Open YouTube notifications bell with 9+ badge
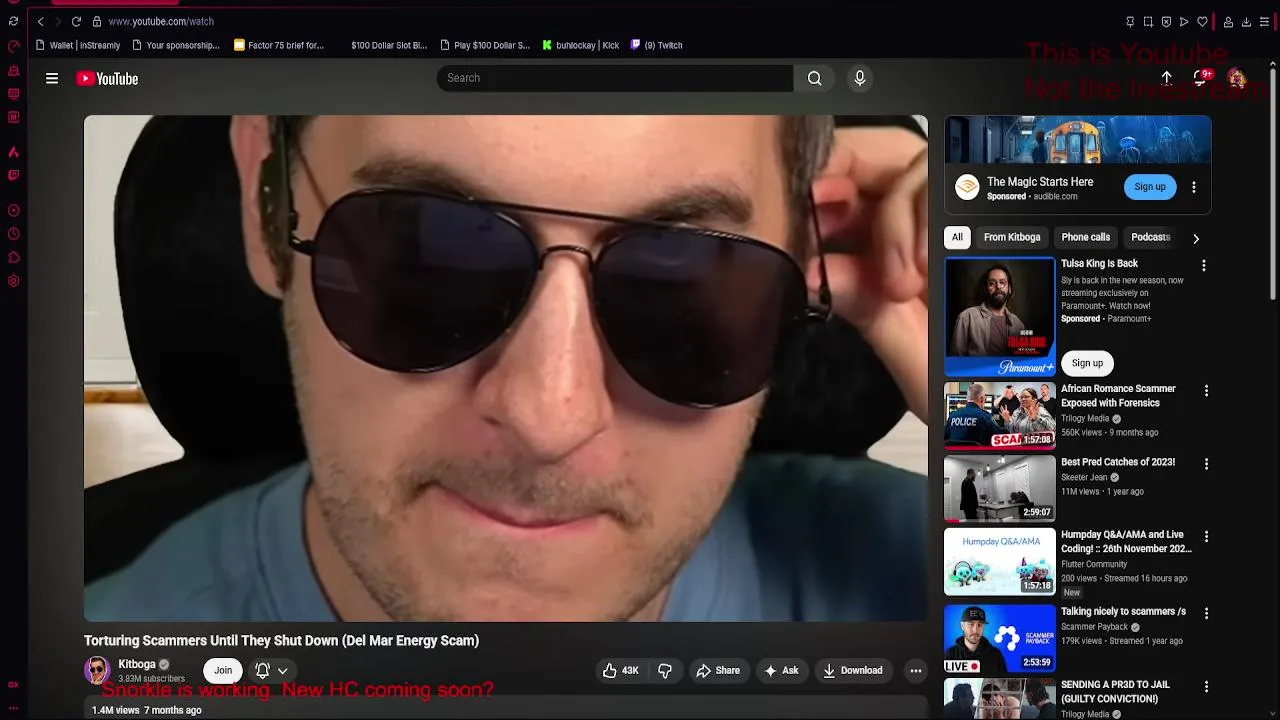The image size is (1280, 720). tap(1201, 78)
